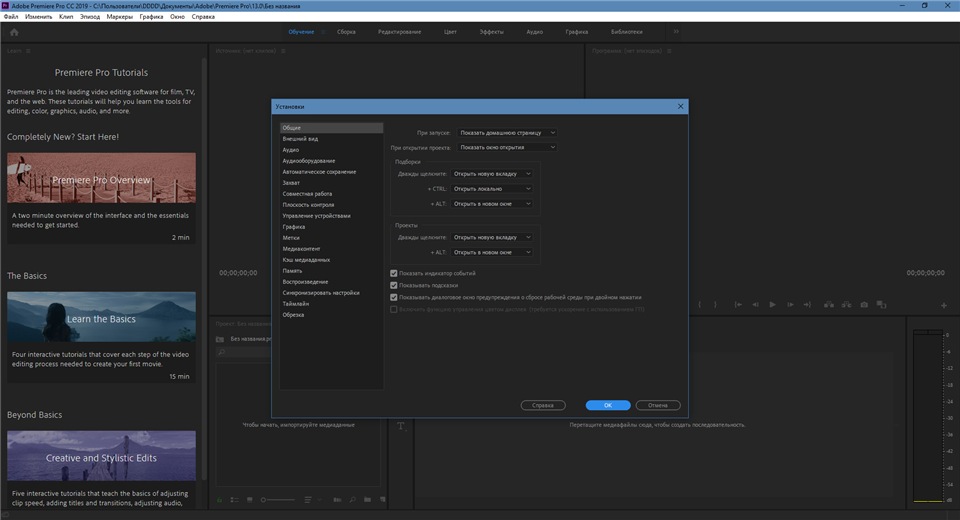Click the Extract icon in Program monitor

[846, 304]
